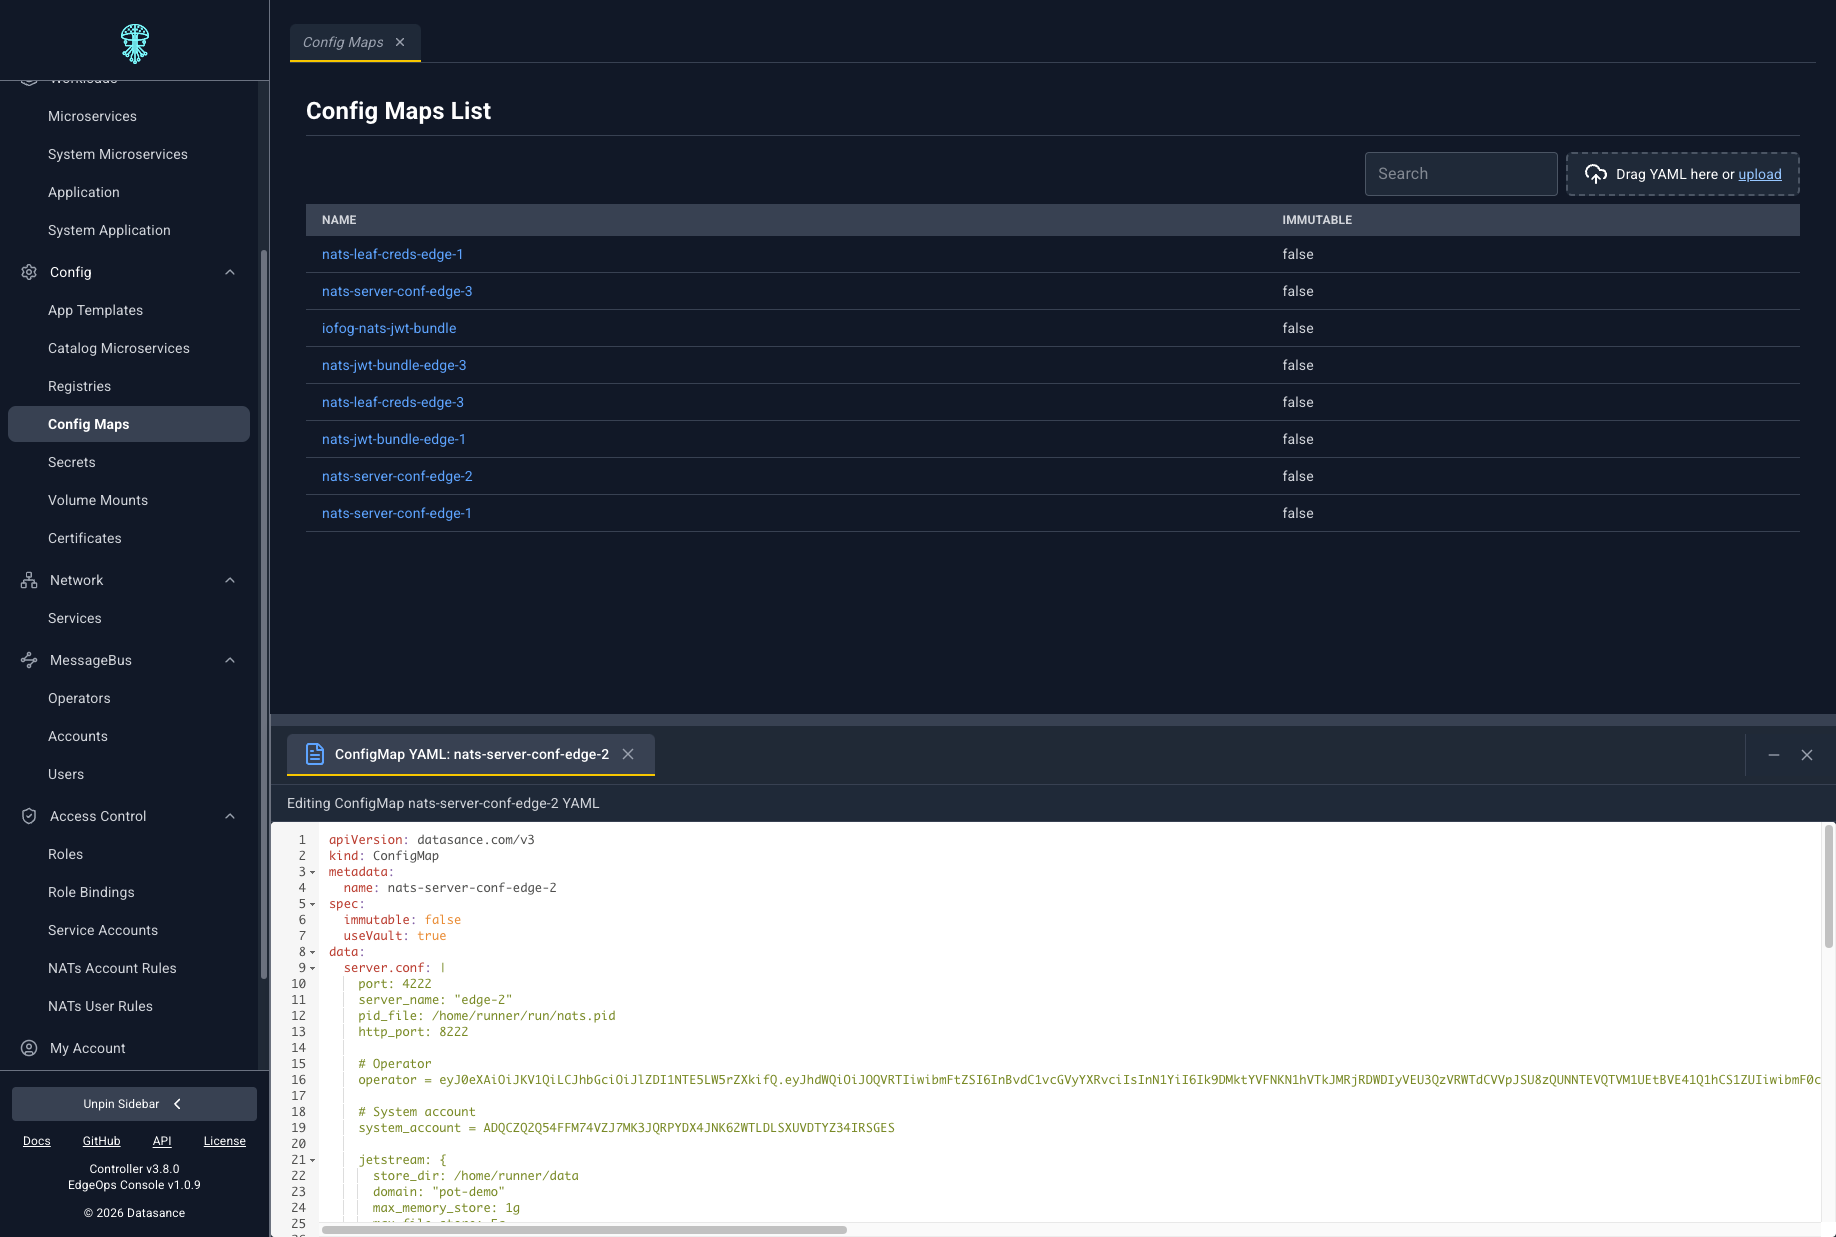Open the License footer link
The image size is (1836, 1237).
(x=225, y=1141)
